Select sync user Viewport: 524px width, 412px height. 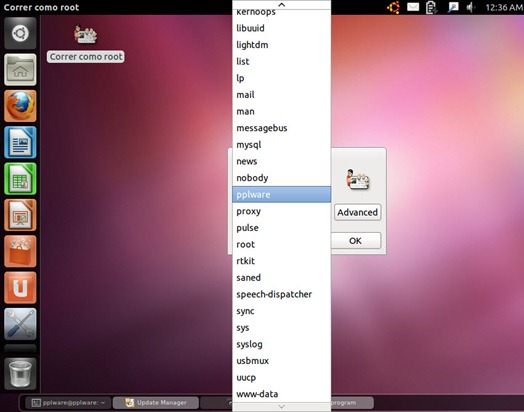(x=282, y=311)
